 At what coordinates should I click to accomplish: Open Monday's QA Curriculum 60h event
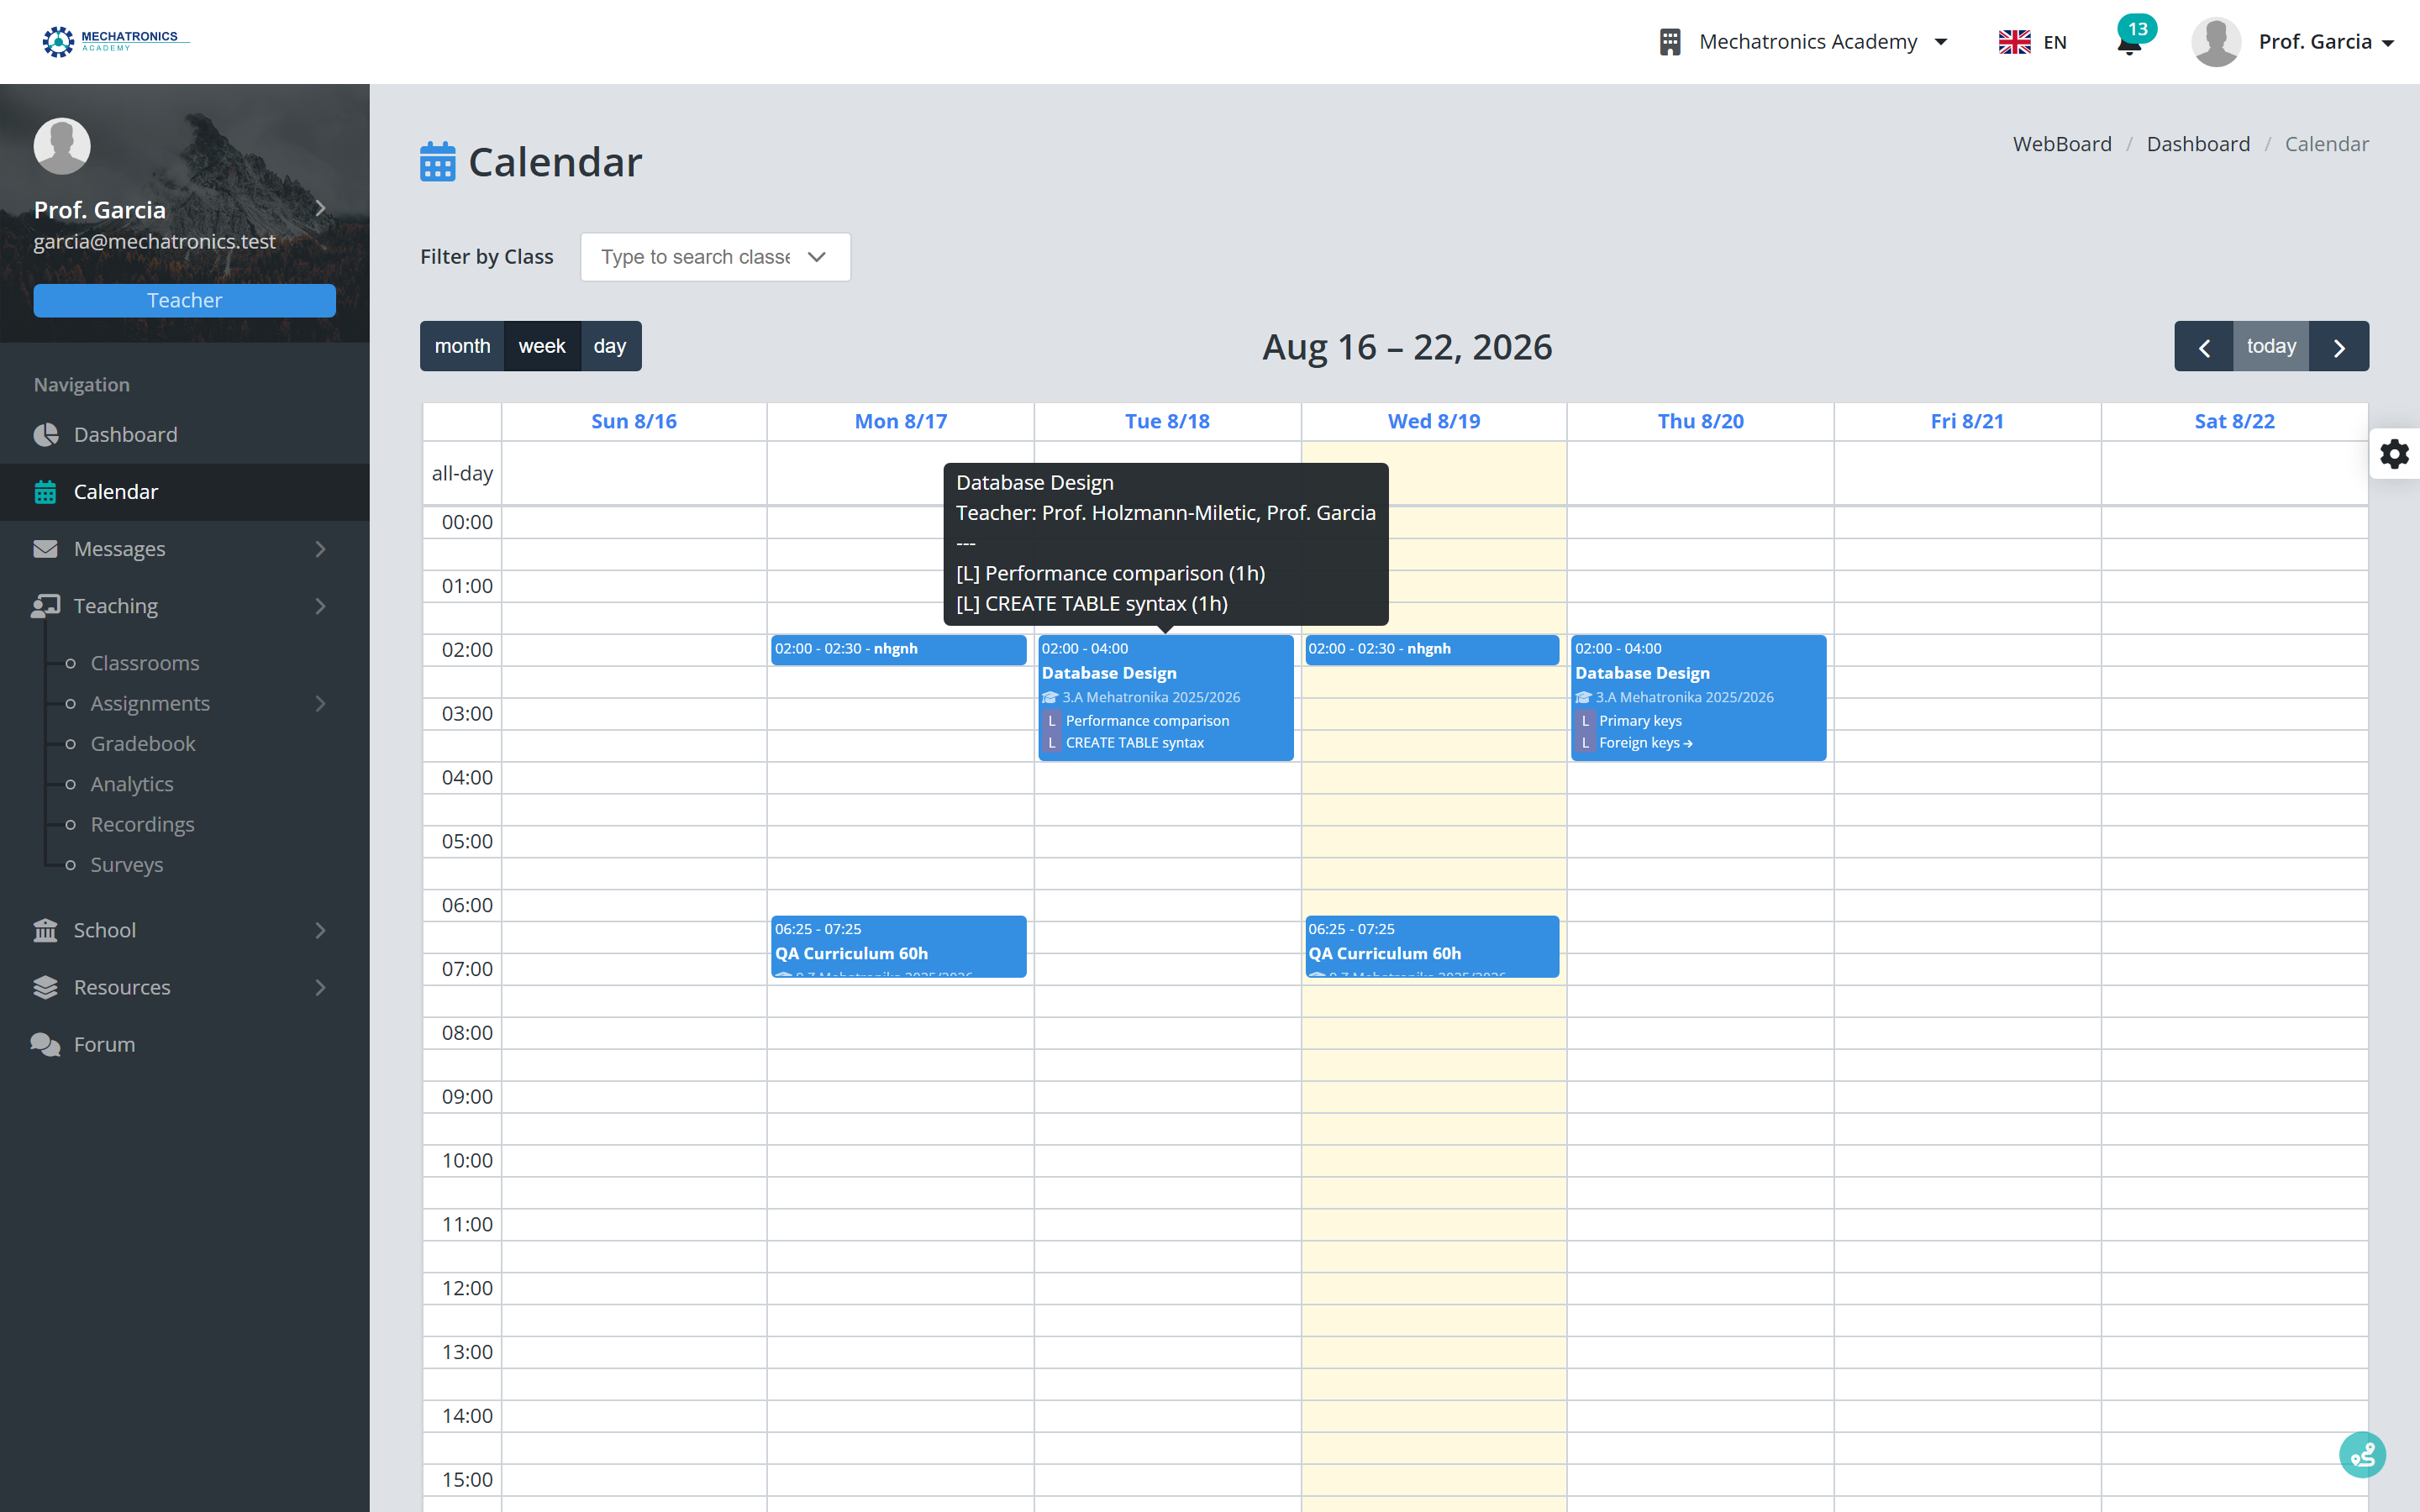pos(898,946)
